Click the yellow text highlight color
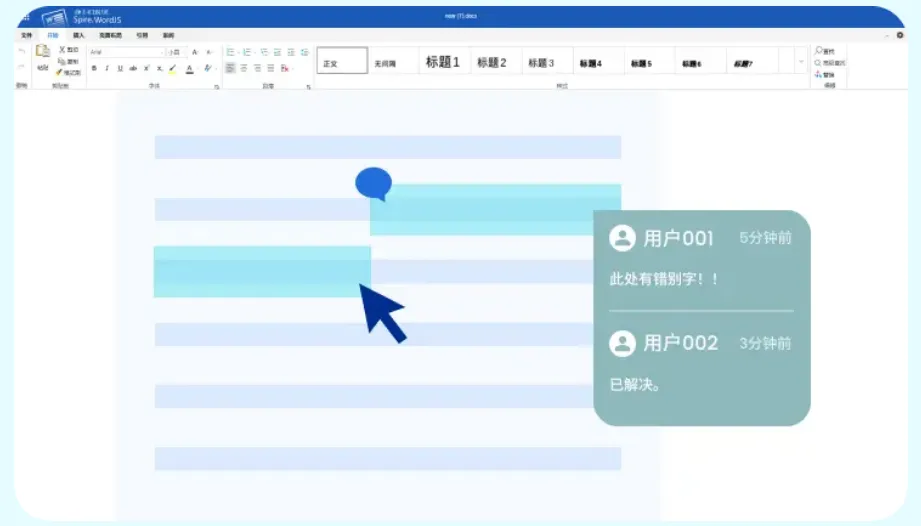This screenshot has height=526, width=921. (173, 69)
